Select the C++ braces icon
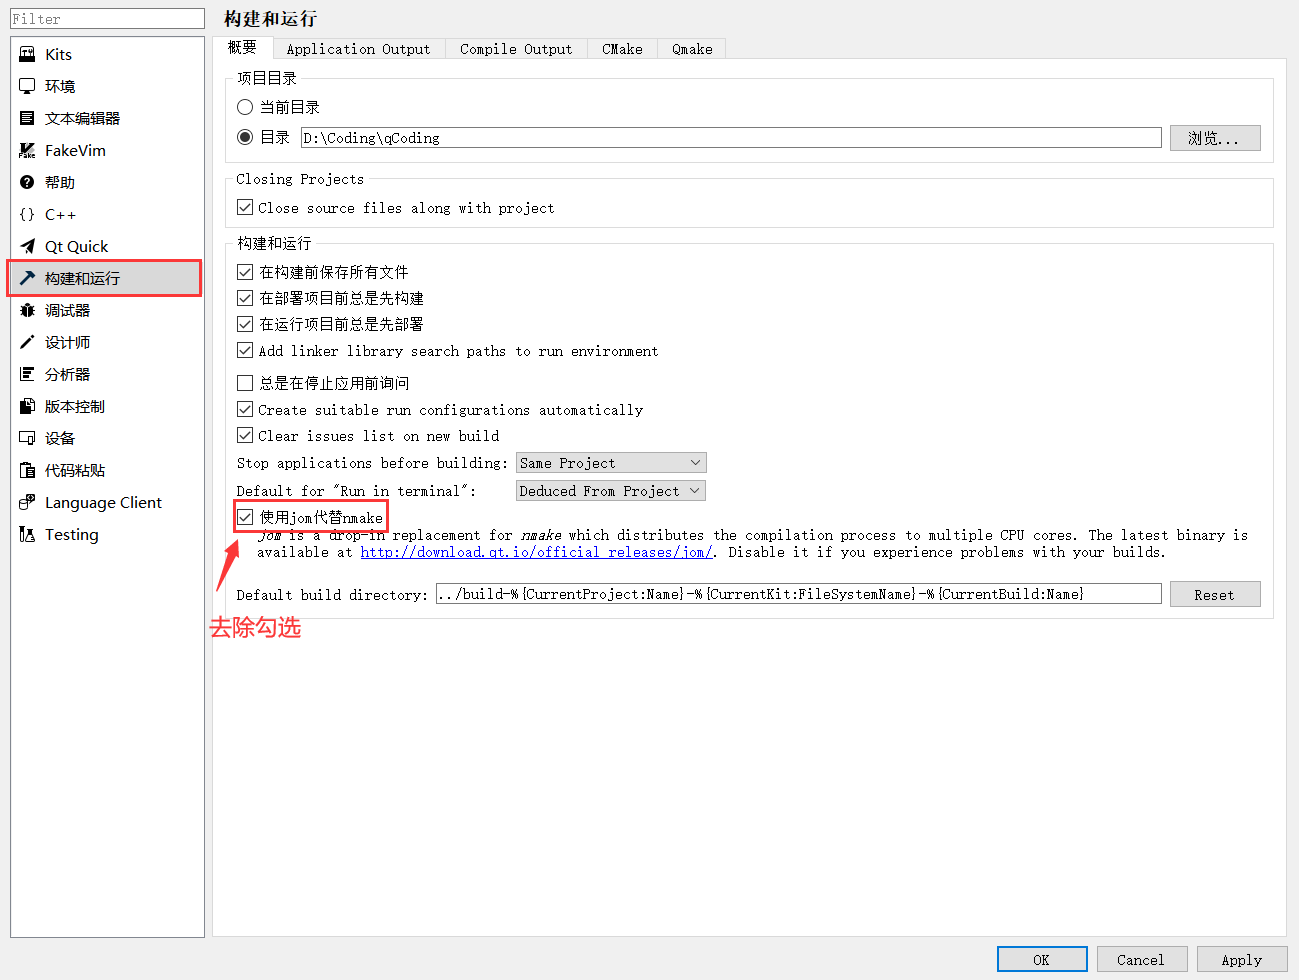 click(x=27, y=214)
